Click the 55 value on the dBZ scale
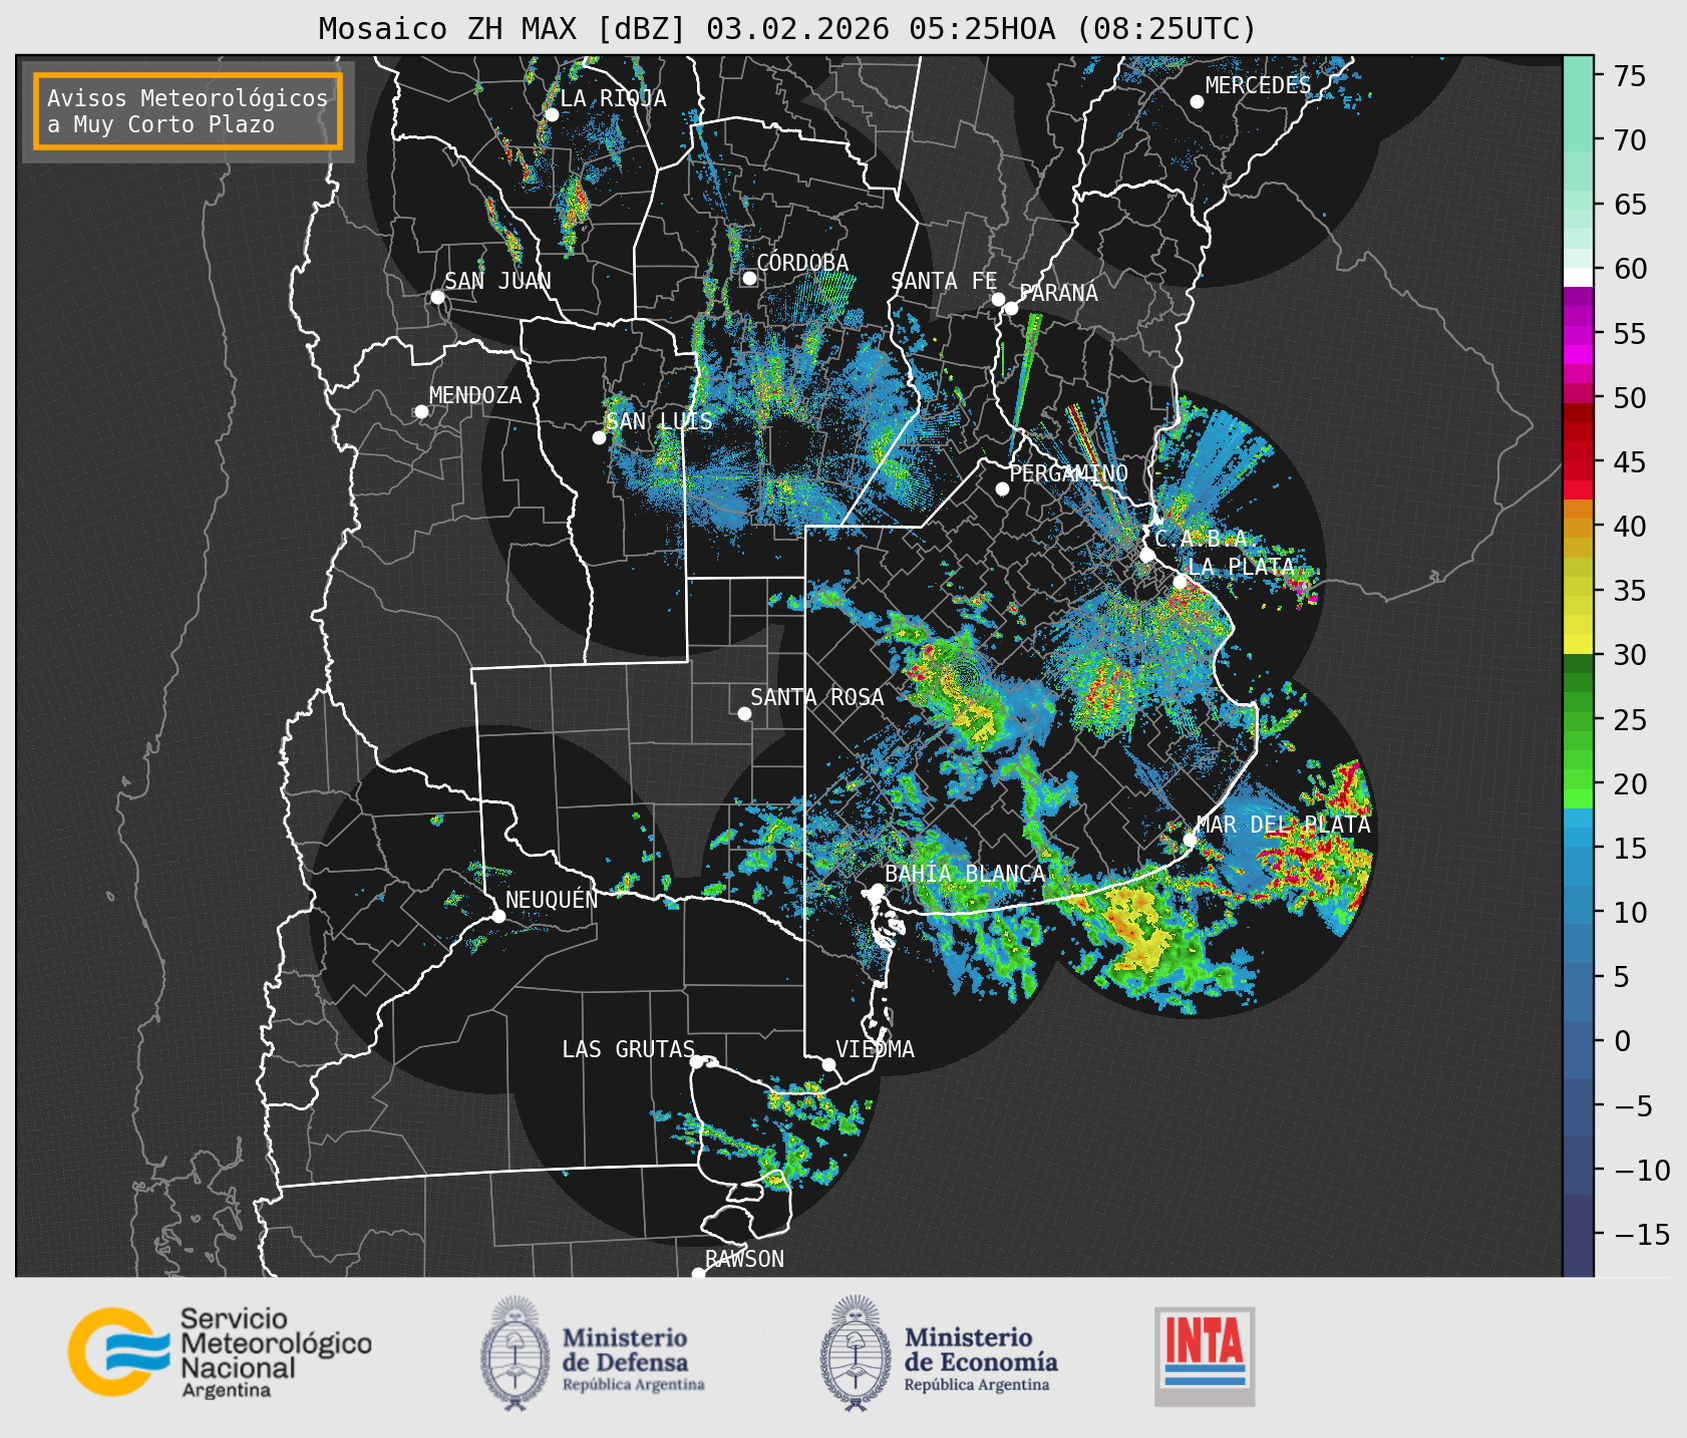This screenshot has width=1687, height=1438. tap(1629, 334)
